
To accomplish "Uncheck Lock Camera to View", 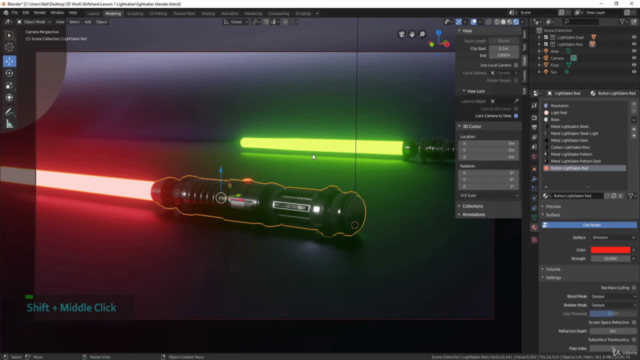I will [516, 116].
